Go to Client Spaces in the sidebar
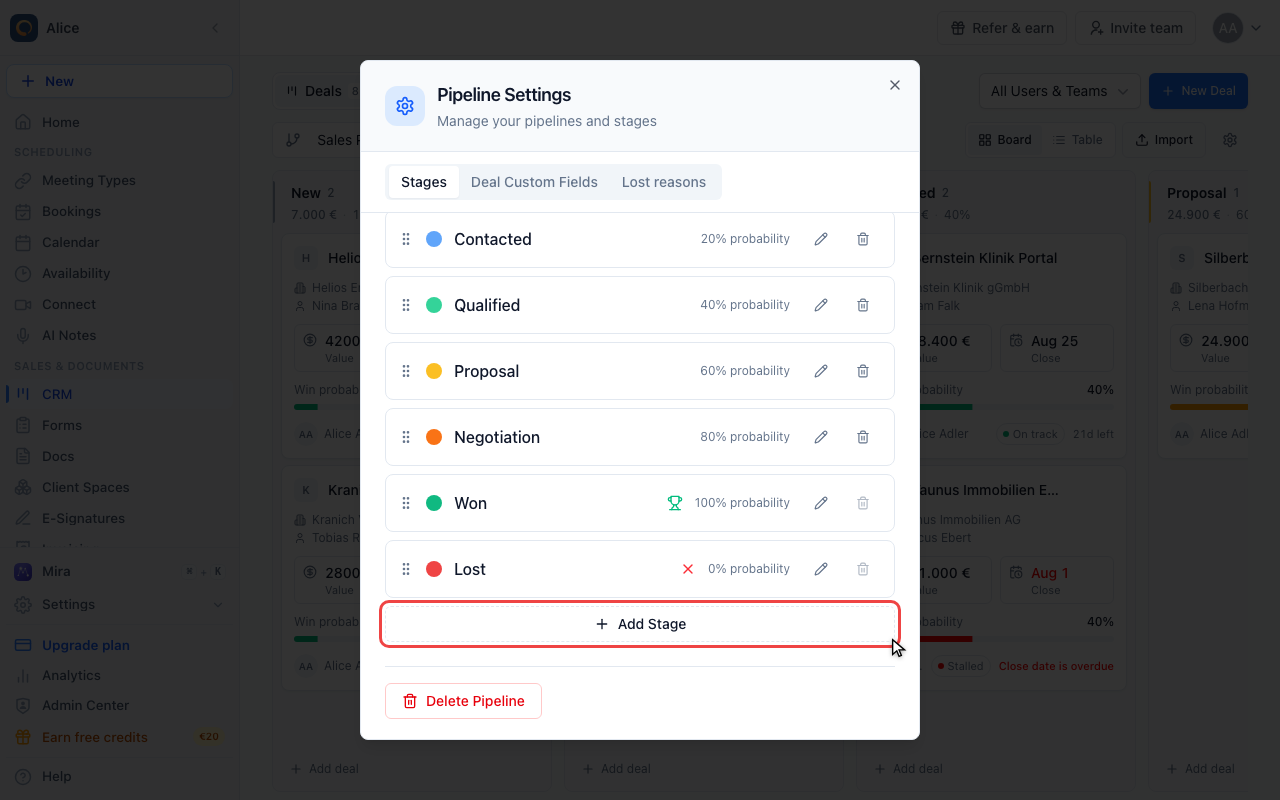Screen dimensions: 1280x800 click(x=120, y=487)
